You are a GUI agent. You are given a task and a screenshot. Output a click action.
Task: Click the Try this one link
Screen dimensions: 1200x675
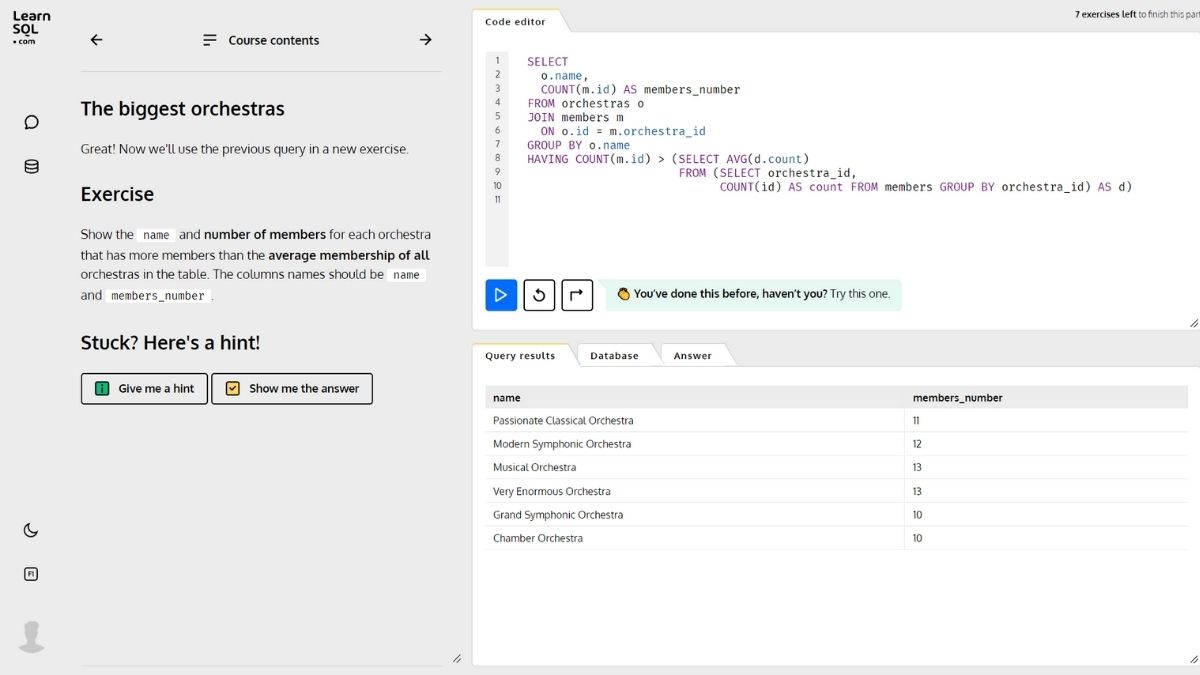point(860,294)
